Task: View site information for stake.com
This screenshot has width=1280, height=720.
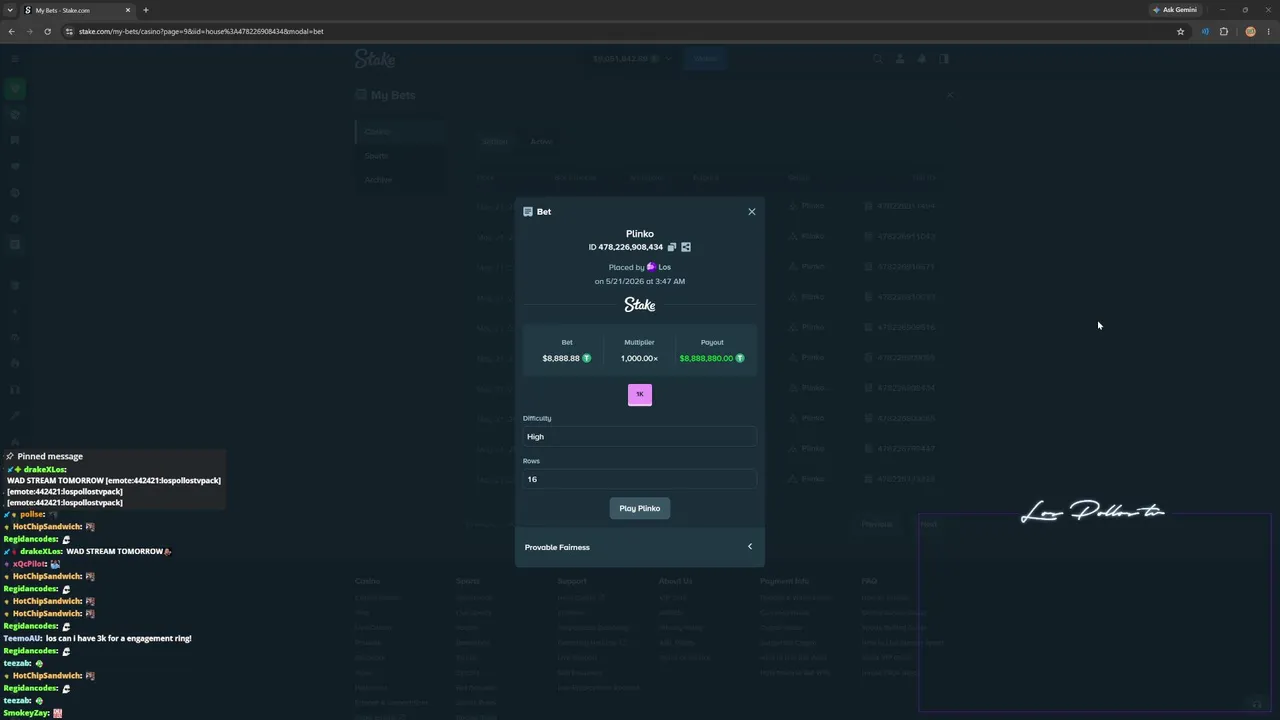Action: tap(69, 31)
